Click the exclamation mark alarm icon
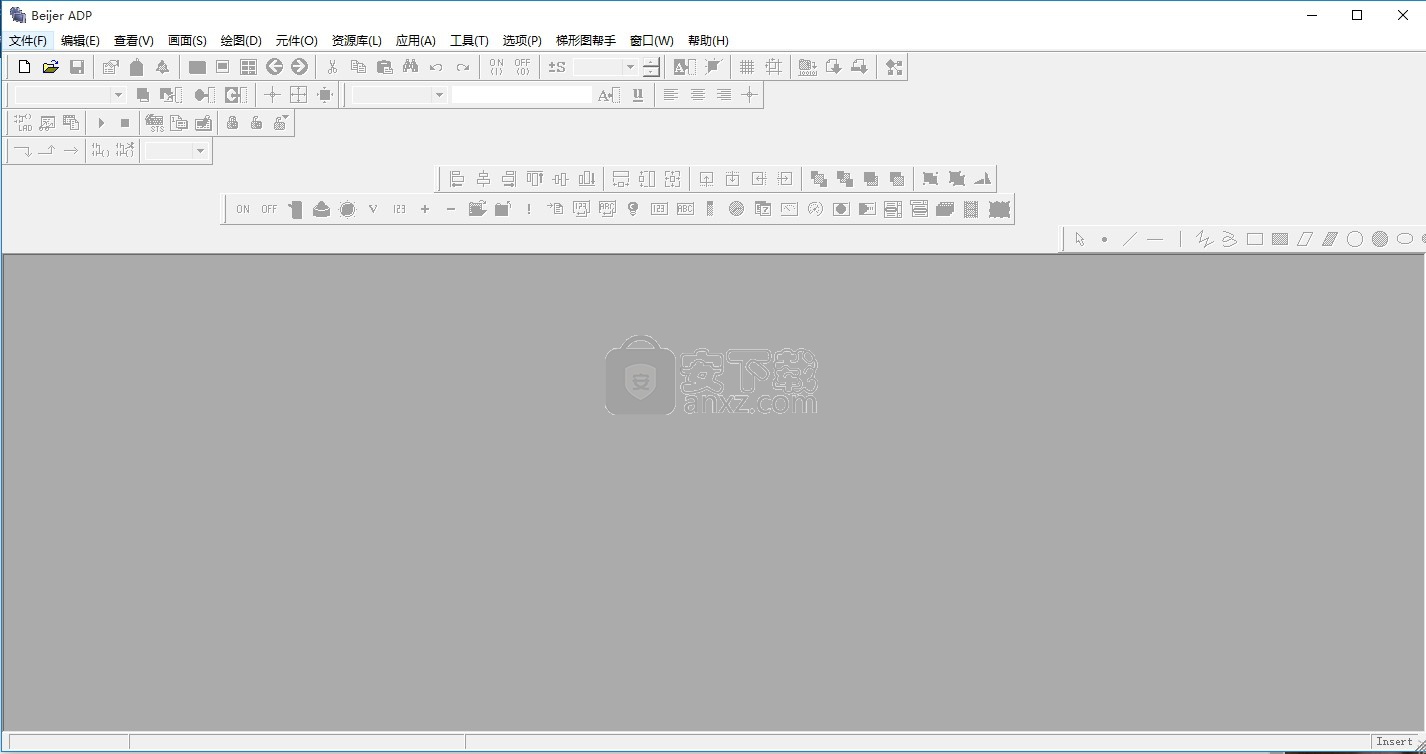The height and width of the screenshot is (754, 1426). point(529,209)
